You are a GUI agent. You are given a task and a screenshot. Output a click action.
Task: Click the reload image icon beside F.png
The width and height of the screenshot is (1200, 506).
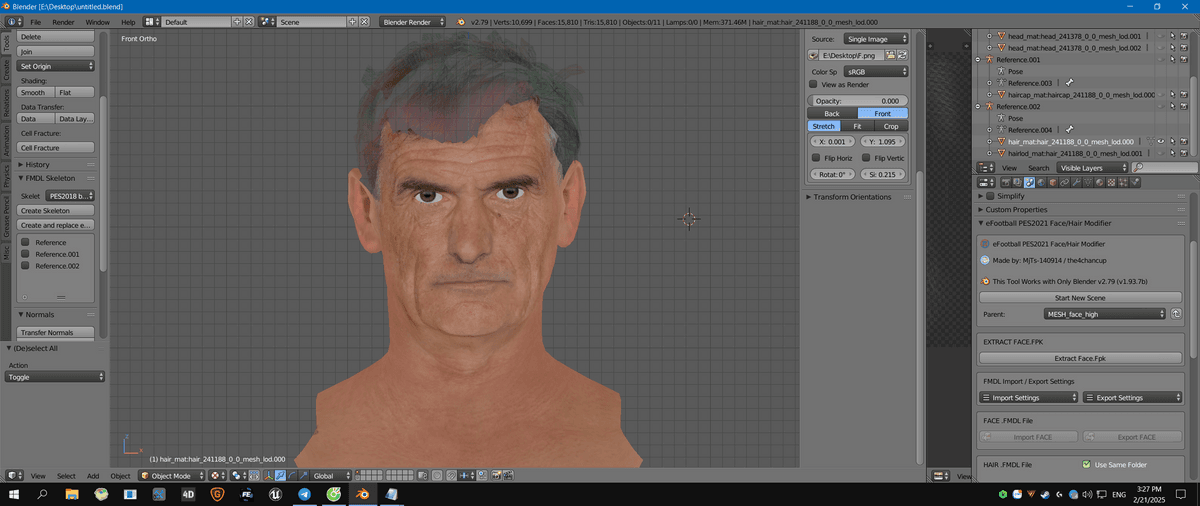coord(903,55)
